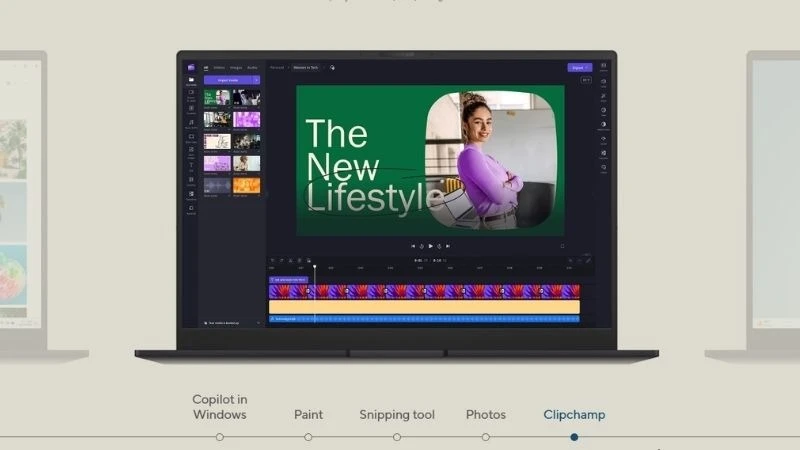Open the music note icon in left sidebar
This screenshot has width=800, height=450.
pos(191,122)
